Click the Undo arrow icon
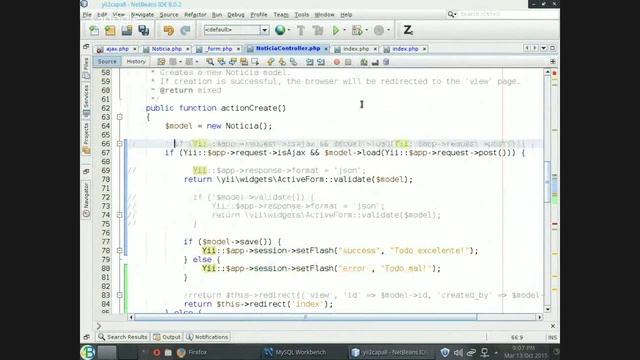 168,30
